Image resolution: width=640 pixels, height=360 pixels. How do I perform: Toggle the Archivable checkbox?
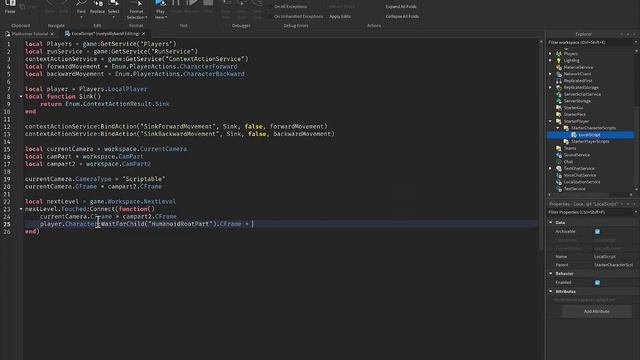pos(597,231)
